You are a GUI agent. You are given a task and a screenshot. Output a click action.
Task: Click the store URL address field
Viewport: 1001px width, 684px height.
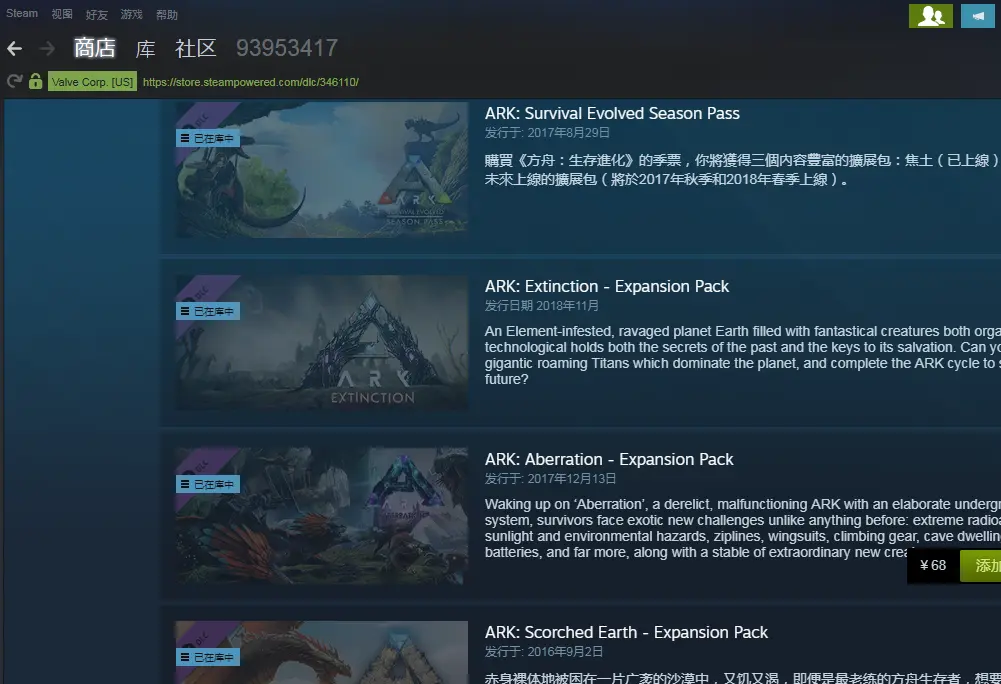click(x=251, y=82)
